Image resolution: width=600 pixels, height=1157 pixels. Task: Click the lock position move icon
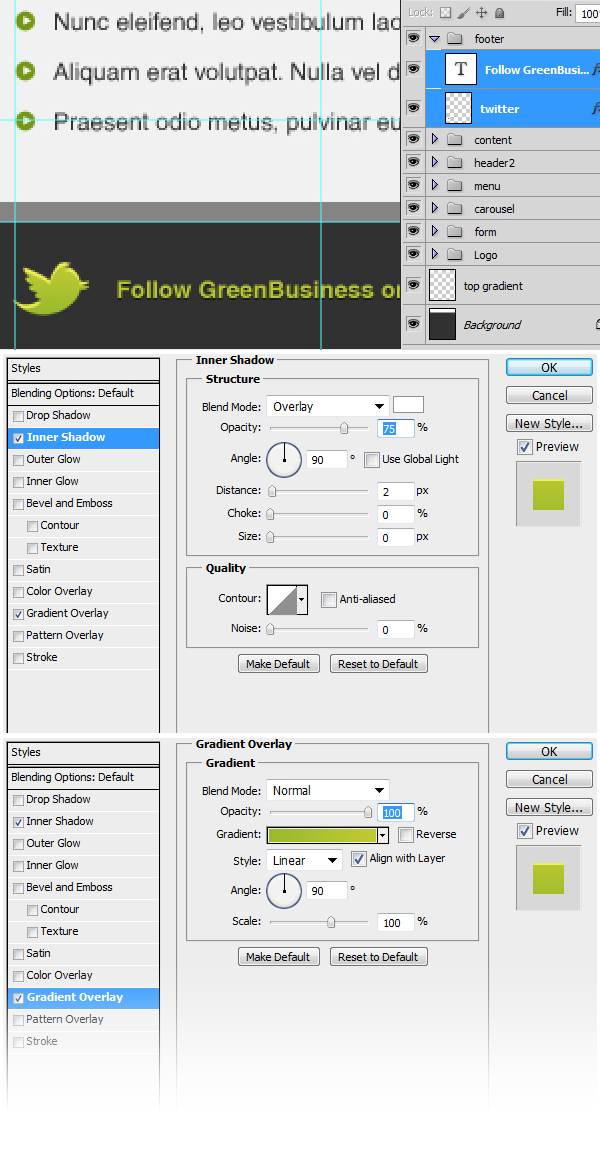[x=481, y=13]
